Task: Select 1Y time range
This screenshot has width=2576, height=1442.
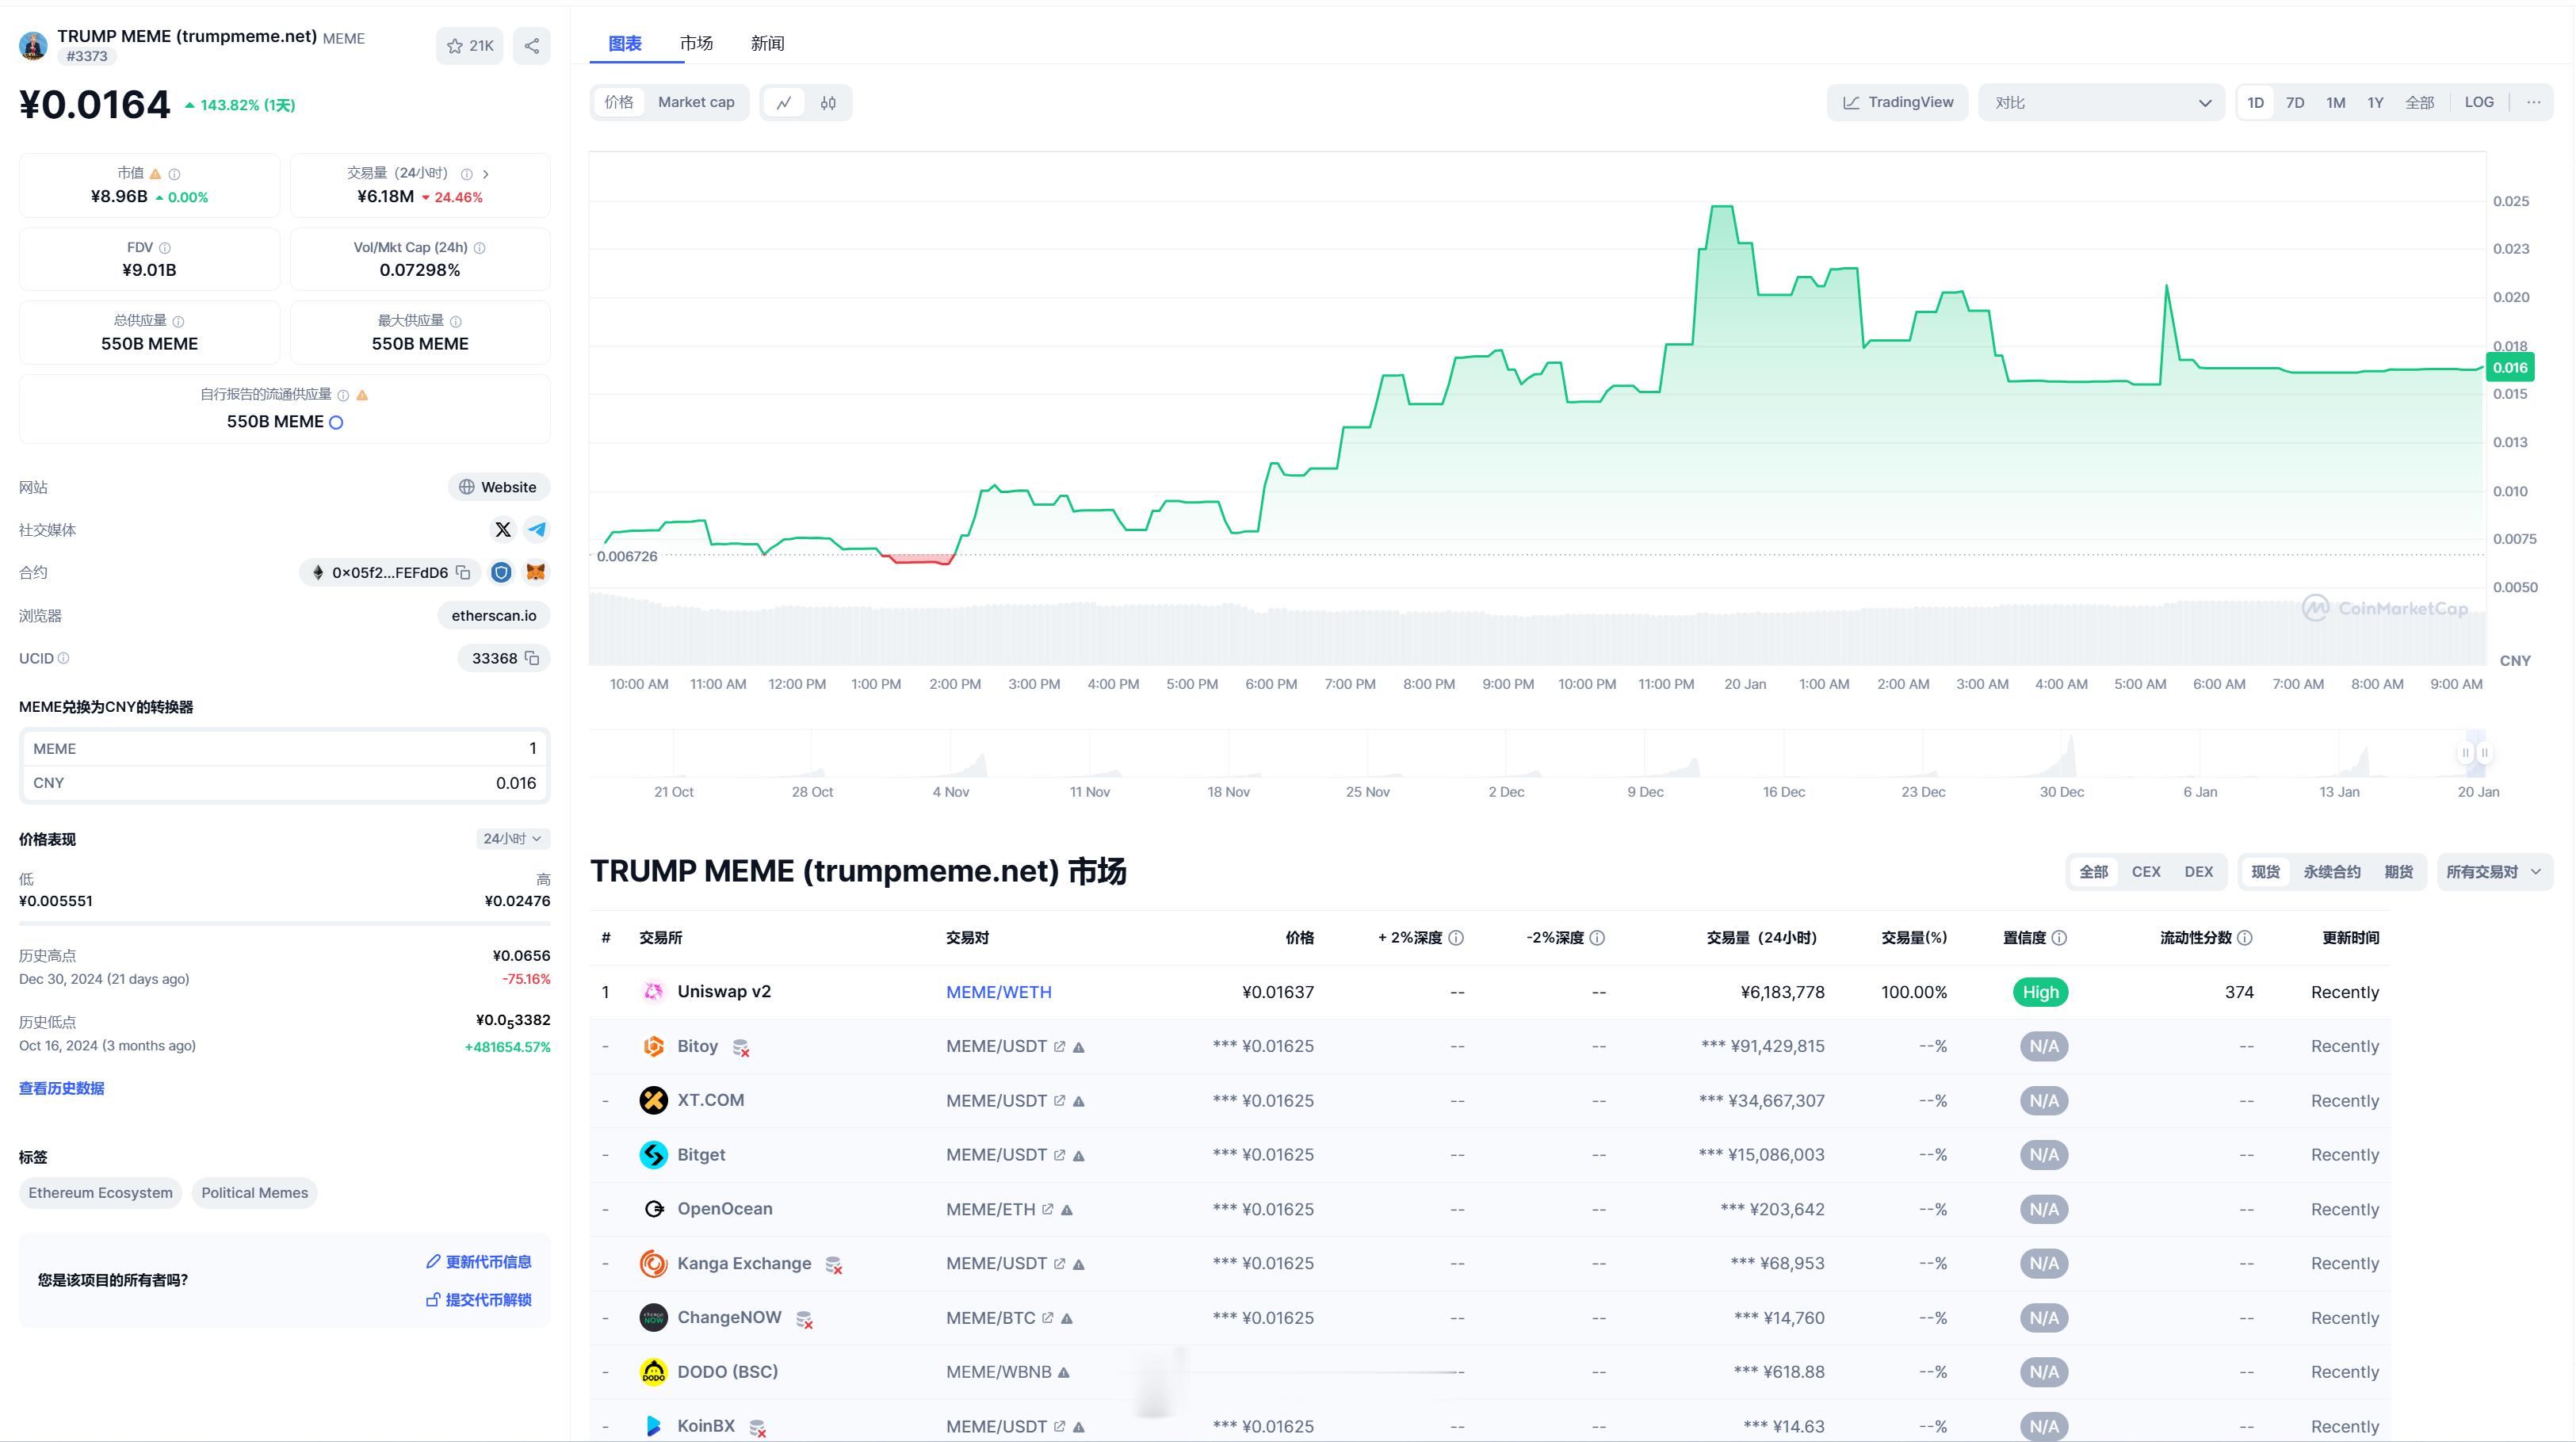Action: click(x=2375, y=102)
